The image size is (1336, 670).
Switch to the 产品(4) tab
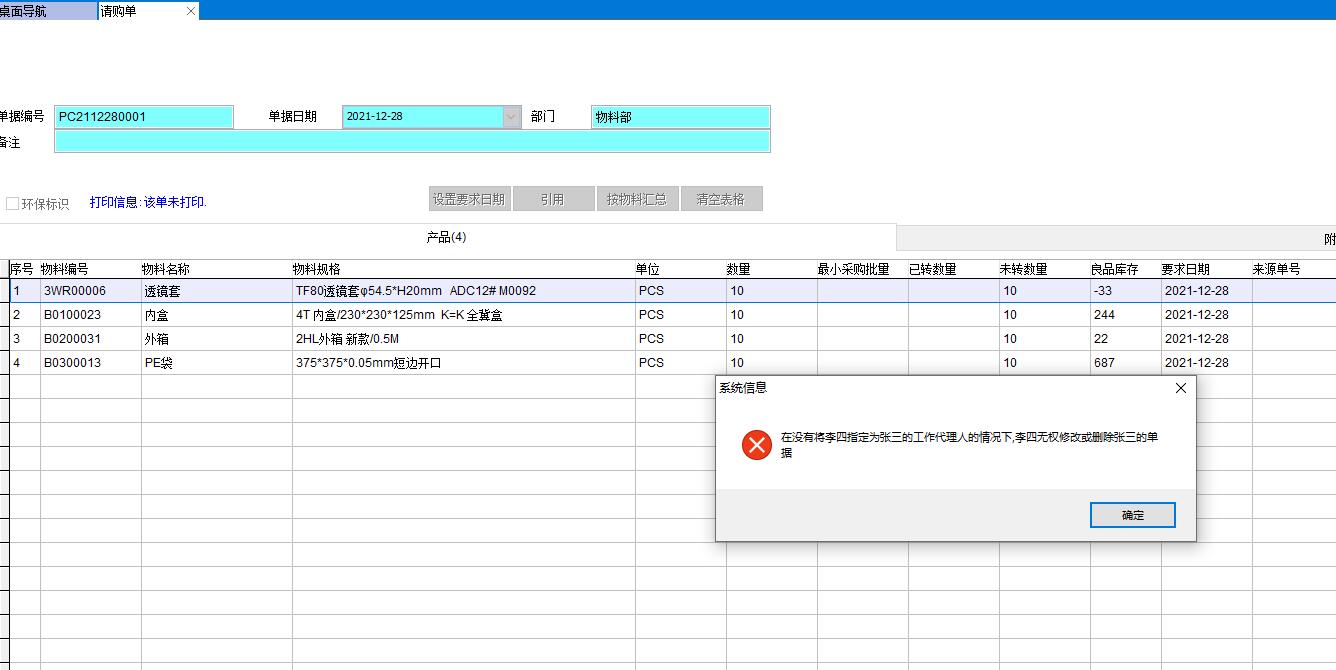(446, 237)
